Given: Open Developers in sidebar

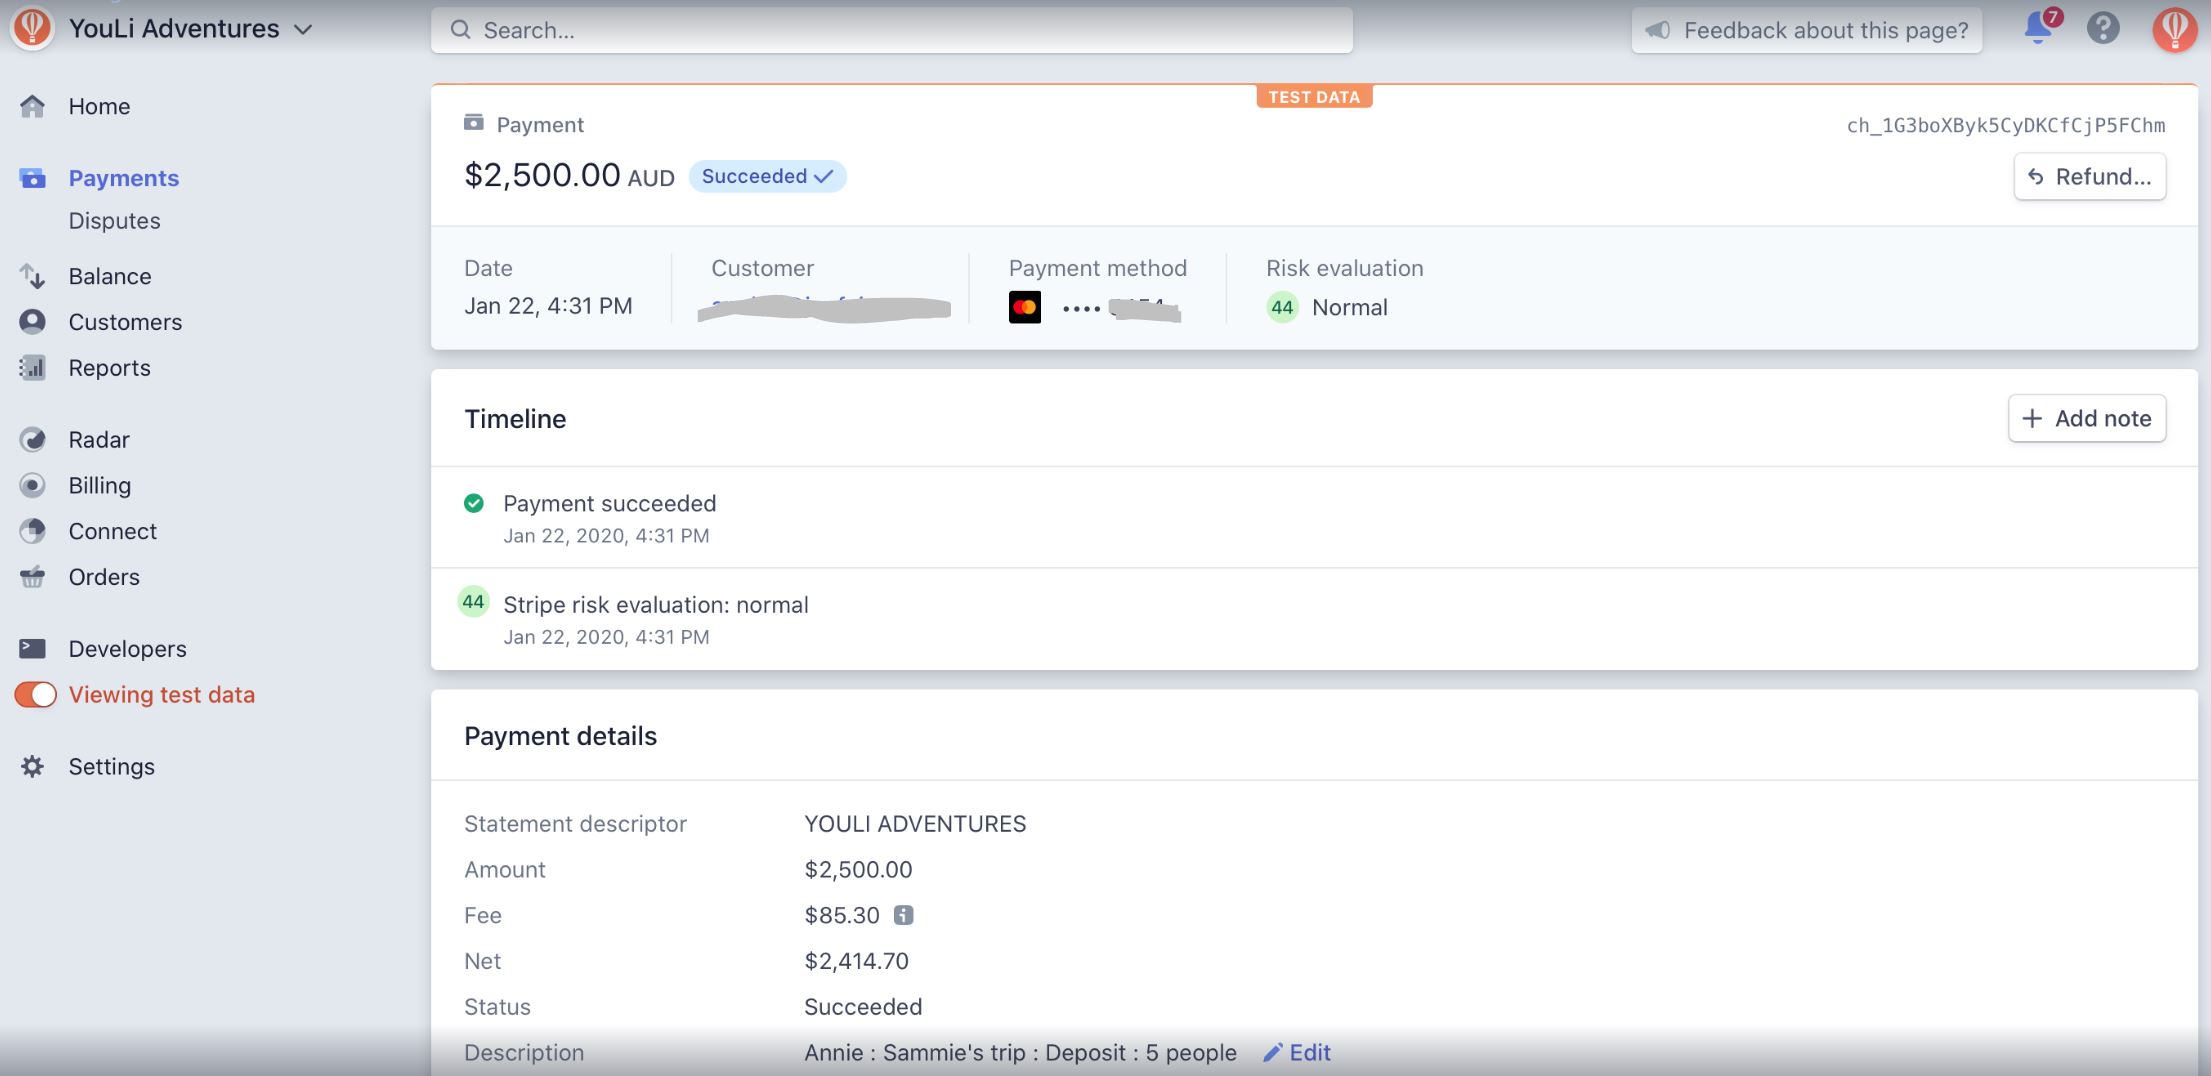Looking at the screenshot, I should click(127, 649).
